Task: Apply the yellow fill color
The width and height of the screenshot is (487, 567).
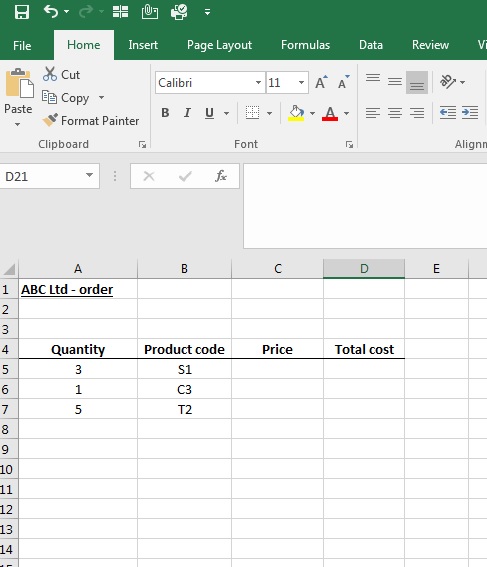Action: point(296,113)
